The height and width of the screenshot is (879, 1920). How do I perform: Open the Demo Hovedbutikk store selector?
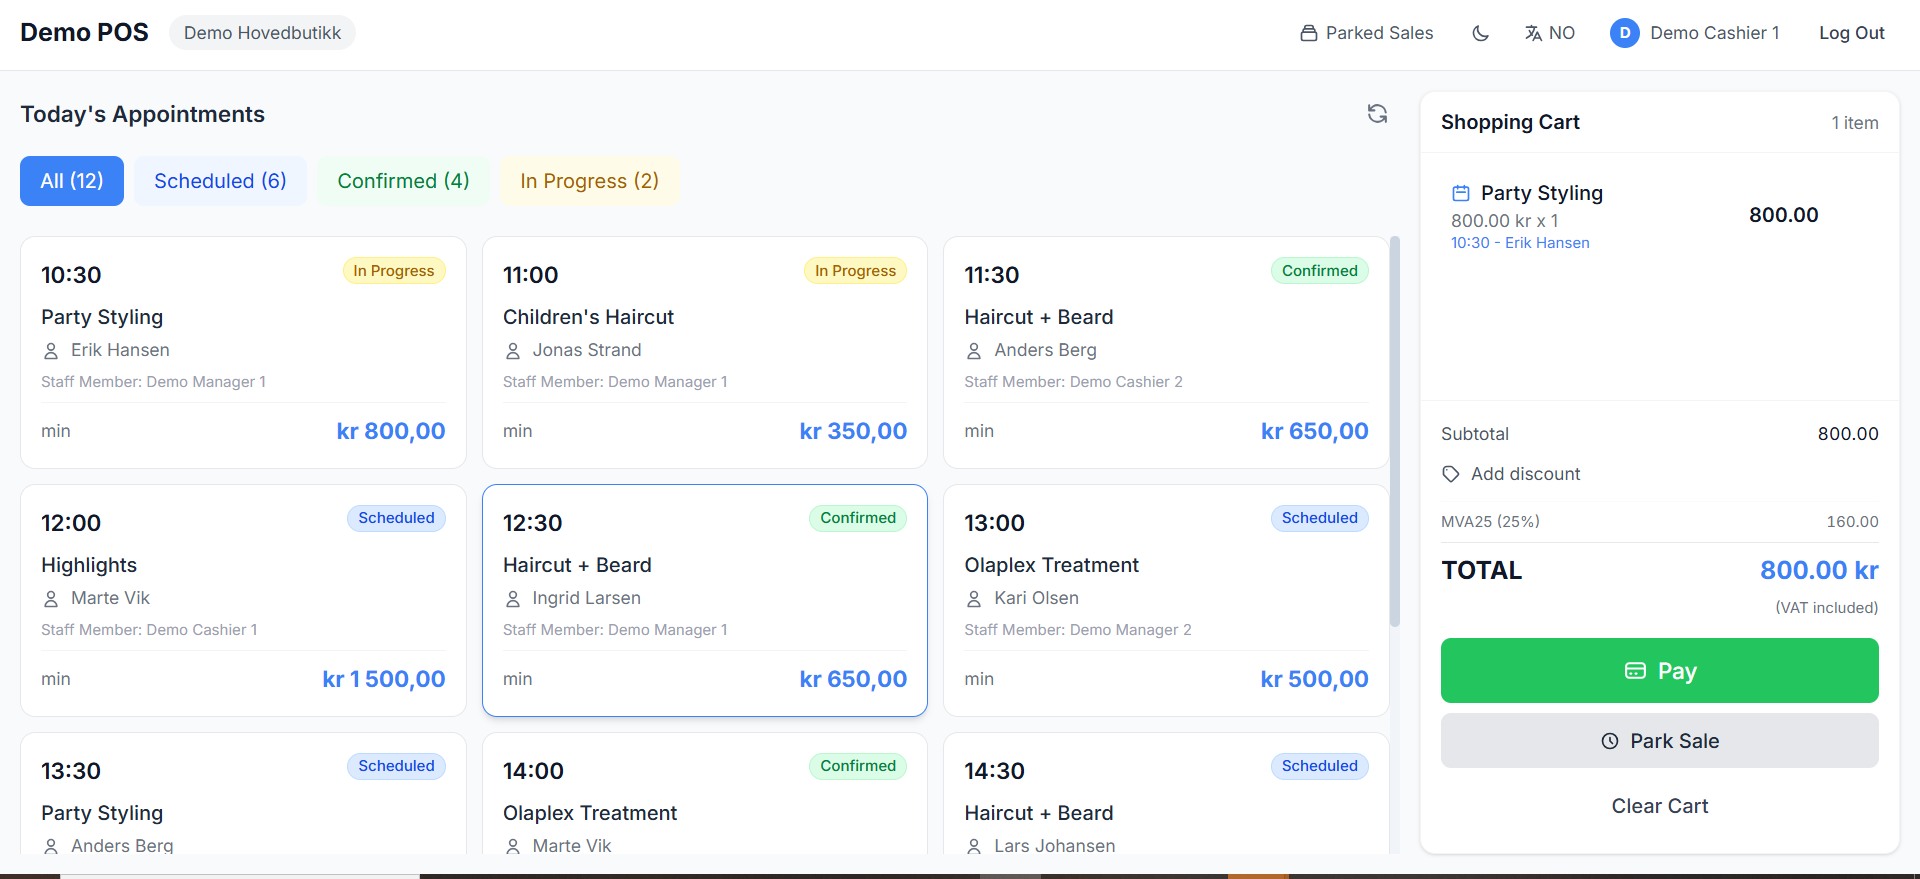click(262, 33)
